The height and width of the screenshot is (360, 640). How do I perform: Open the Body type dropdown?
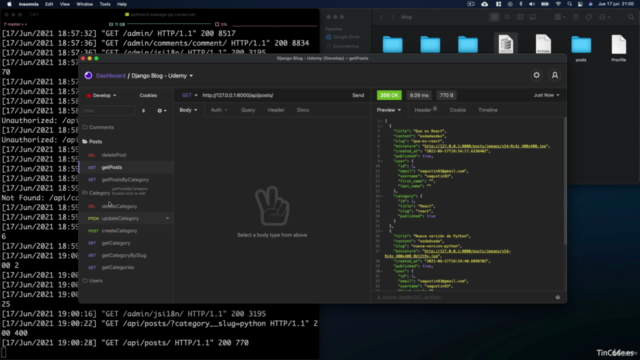coord(188,110)
